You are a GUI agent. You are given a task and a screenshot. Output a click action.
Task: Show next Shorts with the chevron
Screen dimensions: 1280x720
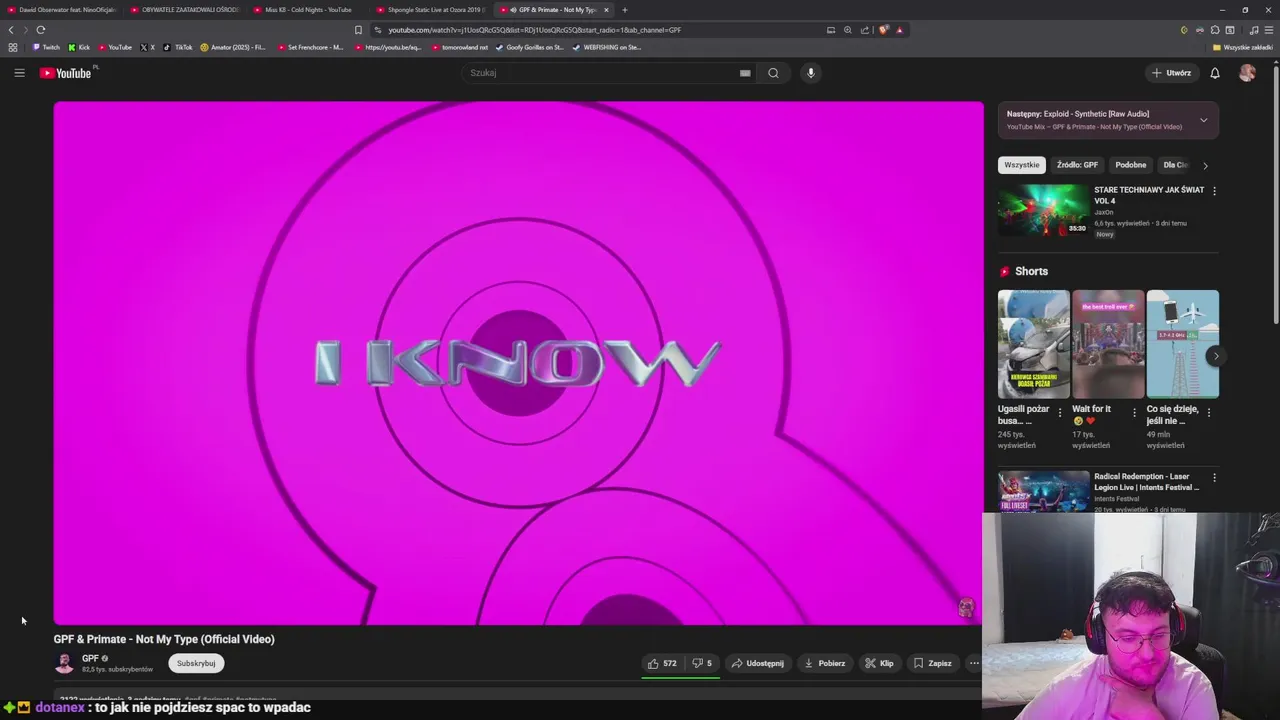pyautogui.click(x=1216, y=356)
